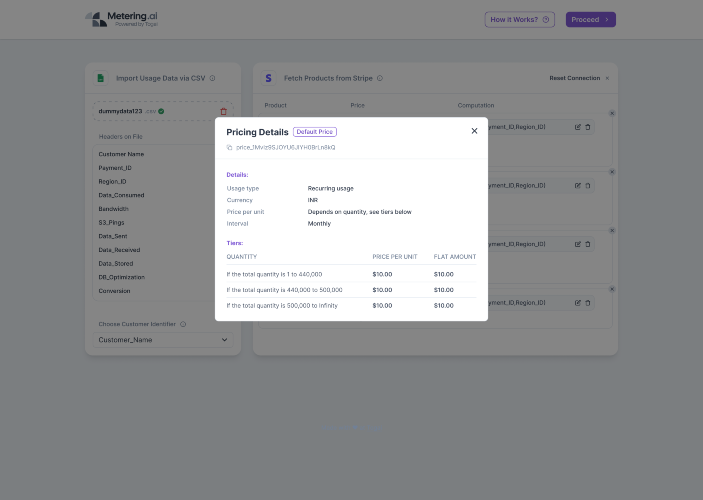
Task: Click the Default Price badge
Action: [315, 132]
